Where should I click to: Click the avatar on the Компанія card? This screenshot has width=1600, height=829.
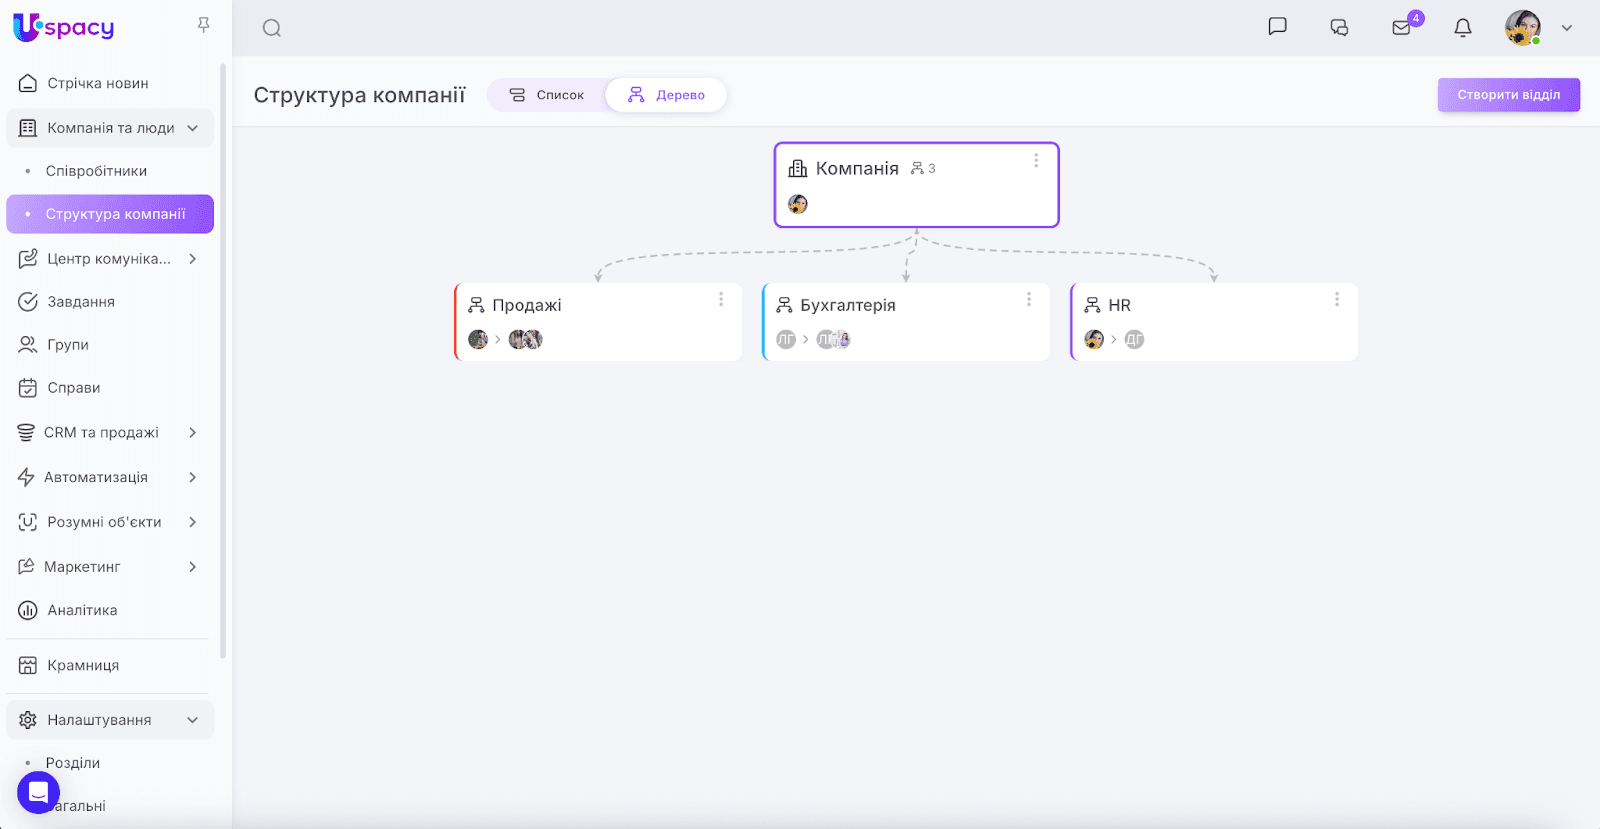798,204
